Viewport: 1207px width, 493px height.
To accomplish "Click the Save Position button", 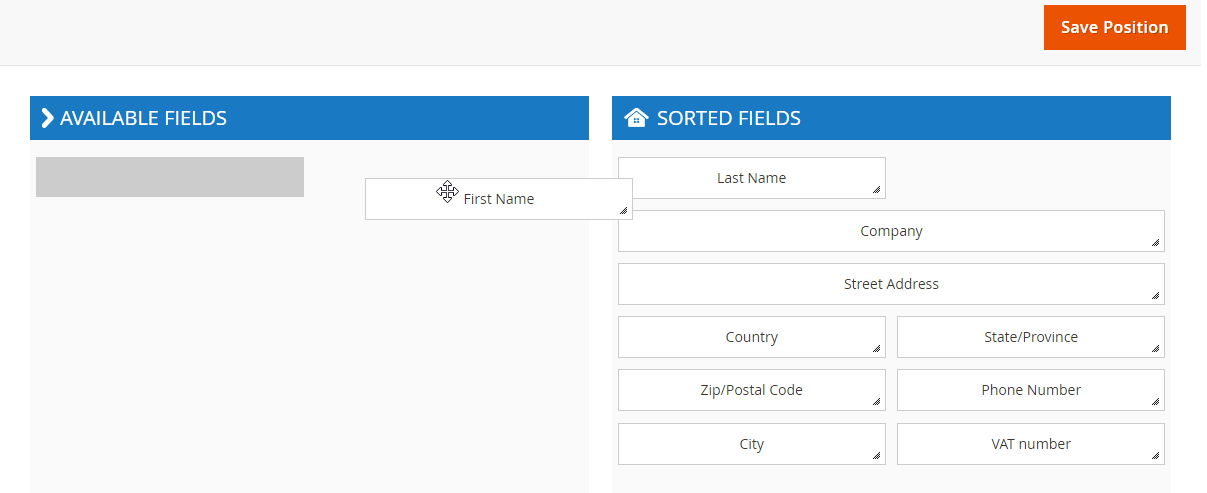I will coord(1114,27).
